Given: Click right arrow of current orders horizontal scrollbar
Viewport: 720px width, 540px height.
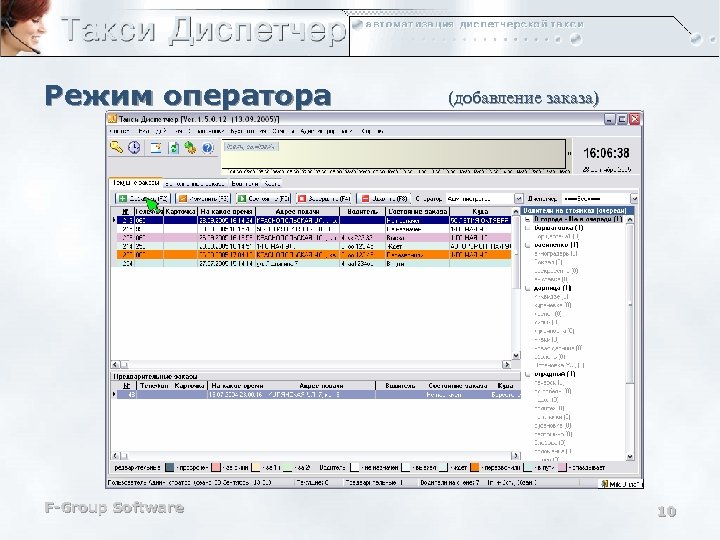Looking at the screenshot, I should 506,365.
